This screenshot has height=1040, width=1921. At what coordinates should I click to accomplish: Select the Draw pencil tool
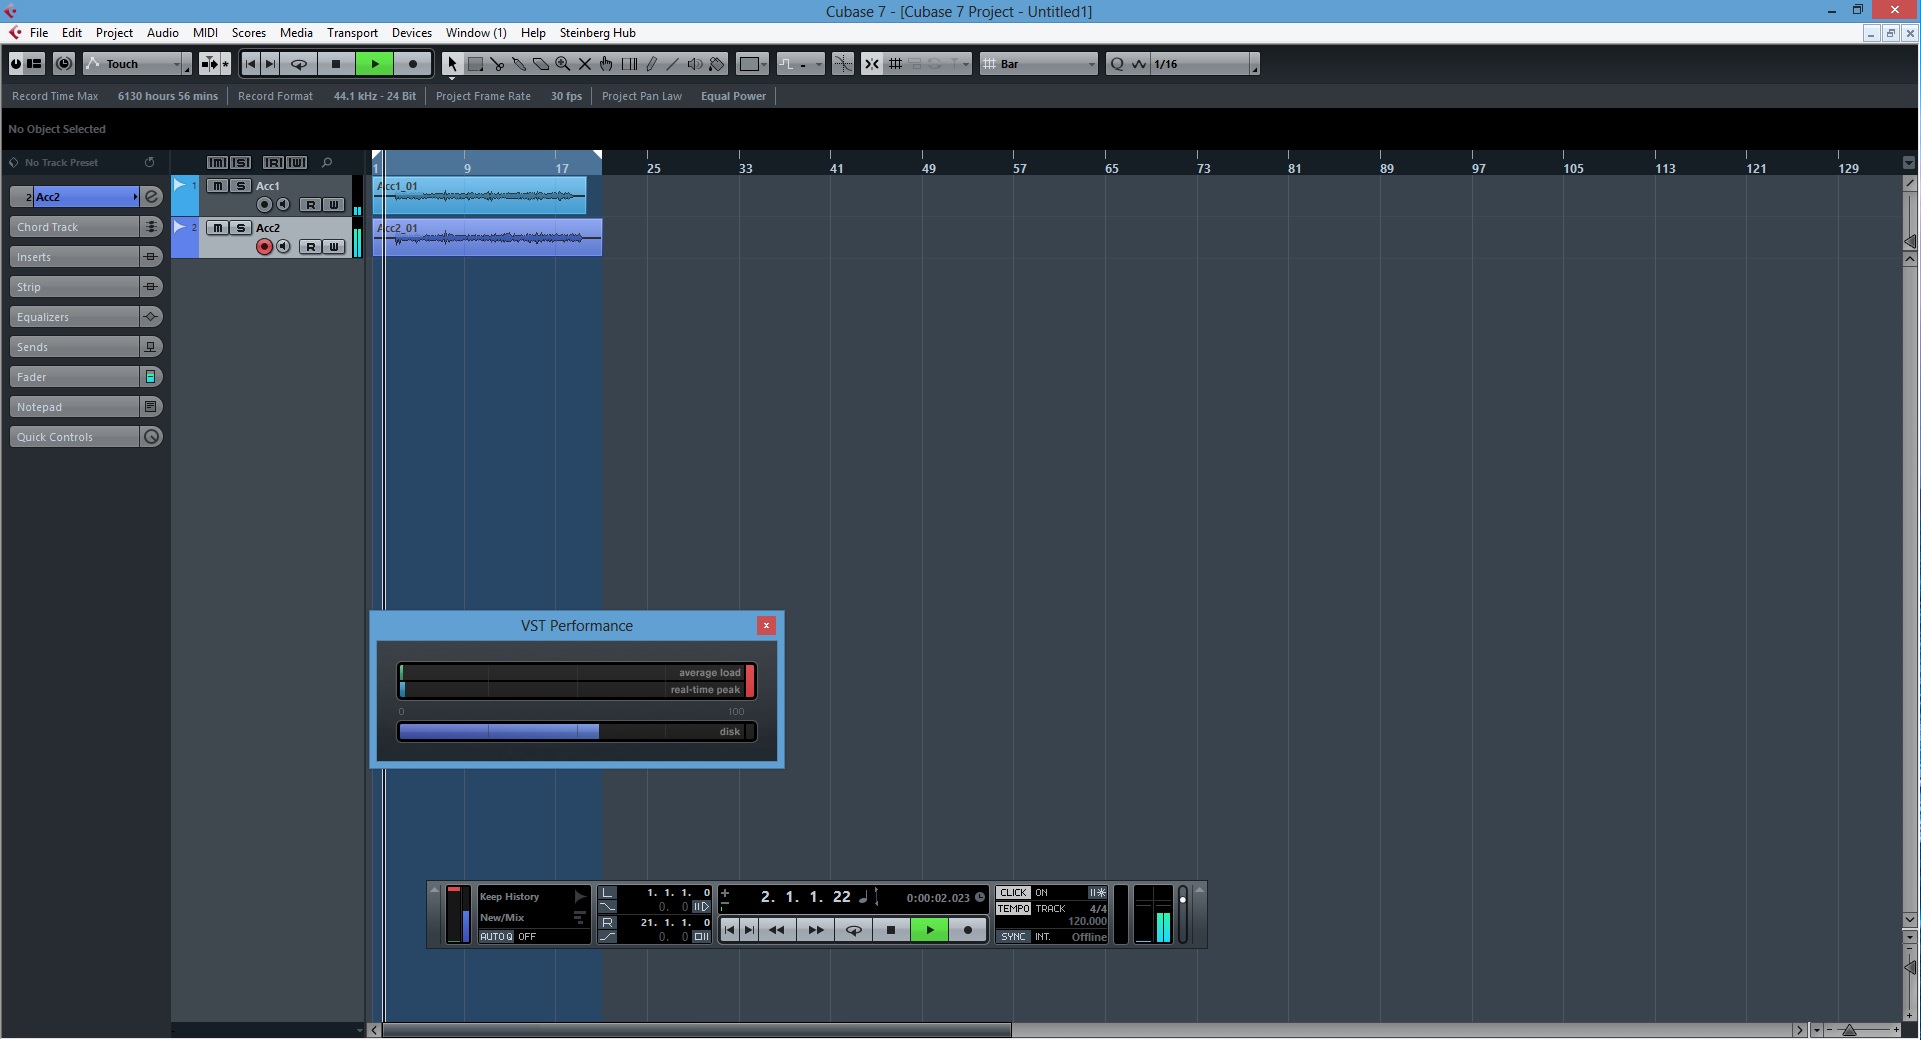(651, 64)
